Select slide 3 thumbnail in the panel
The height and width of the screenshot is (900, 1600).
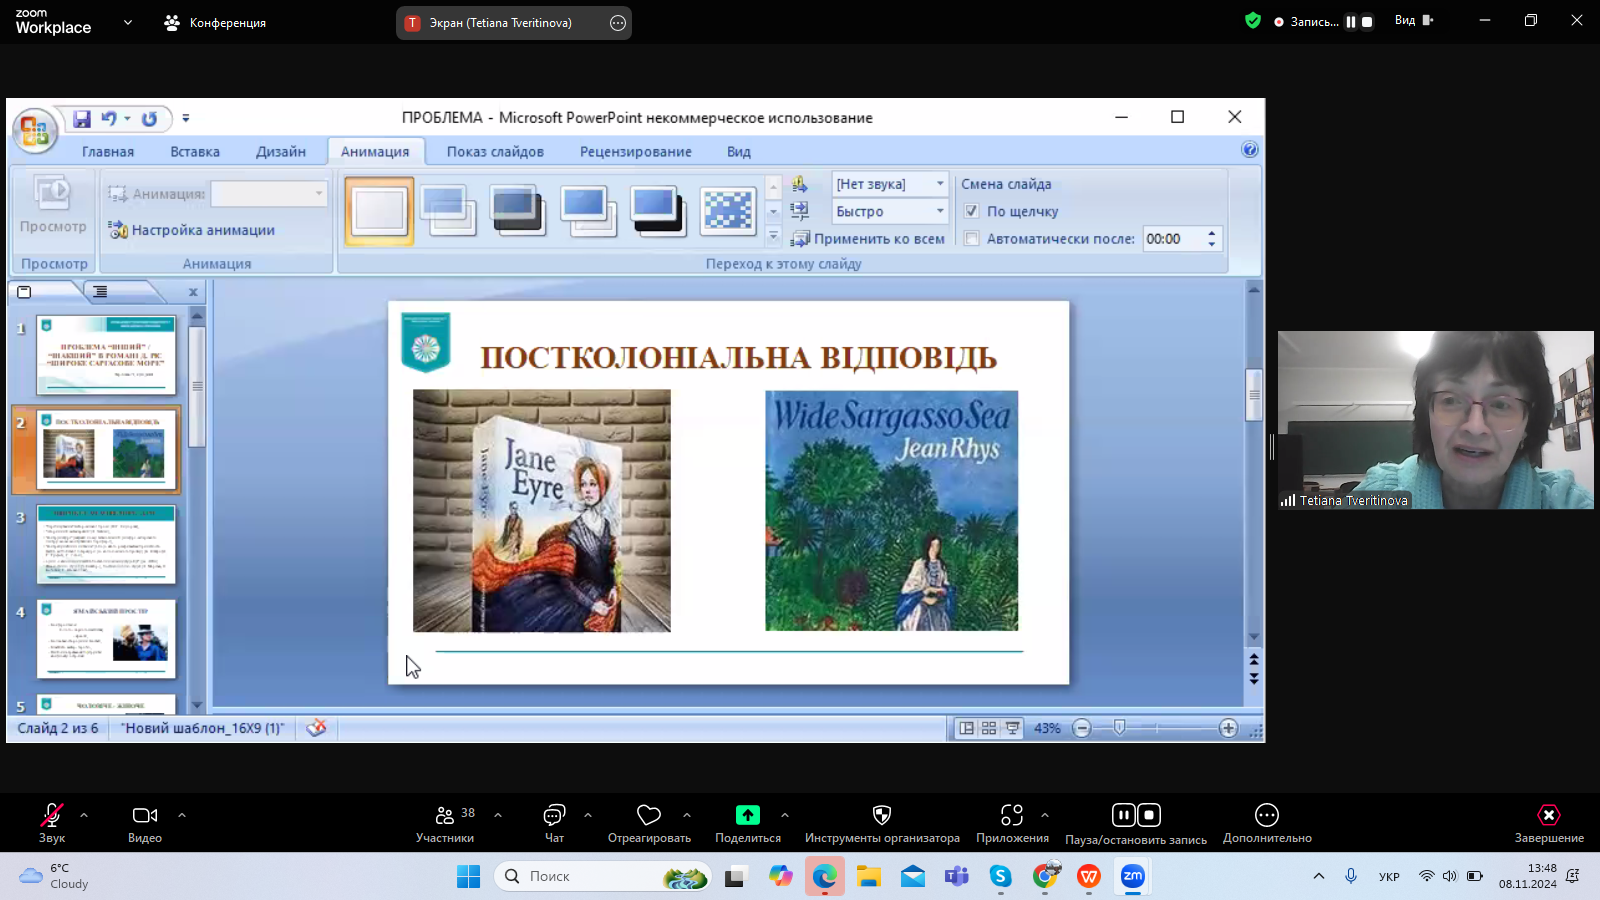(x=106, y=544)
